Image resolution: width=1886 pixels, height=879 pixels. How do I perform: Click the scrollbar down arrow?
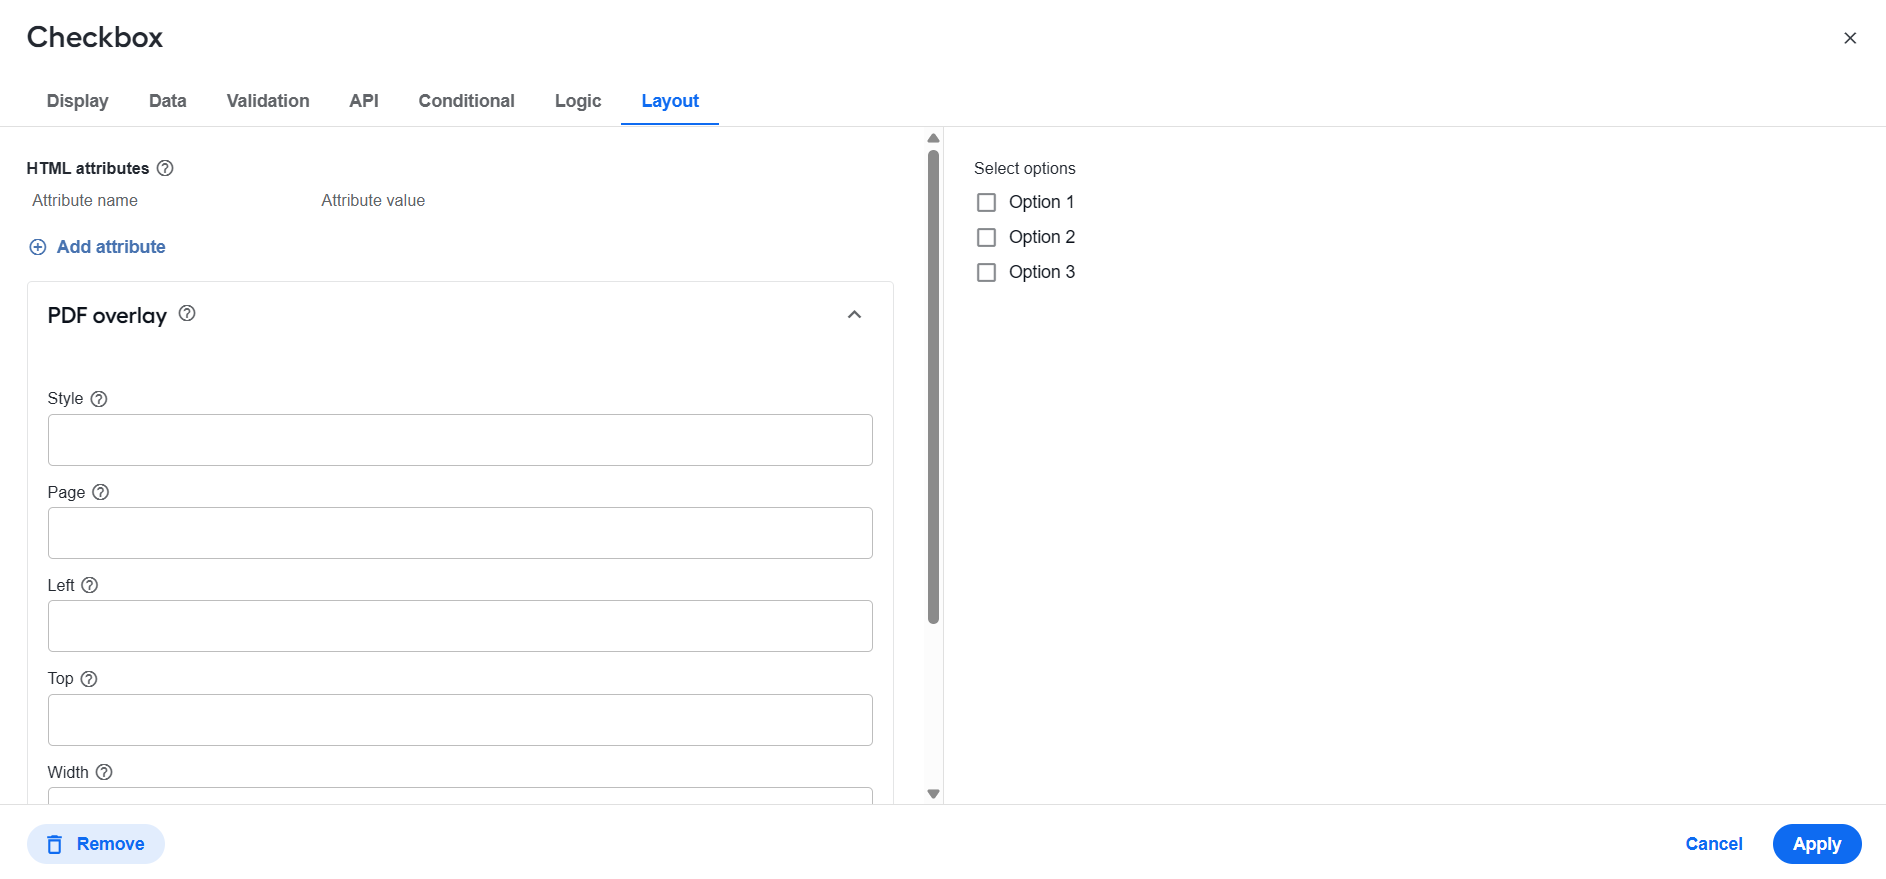tap(933, 794)
